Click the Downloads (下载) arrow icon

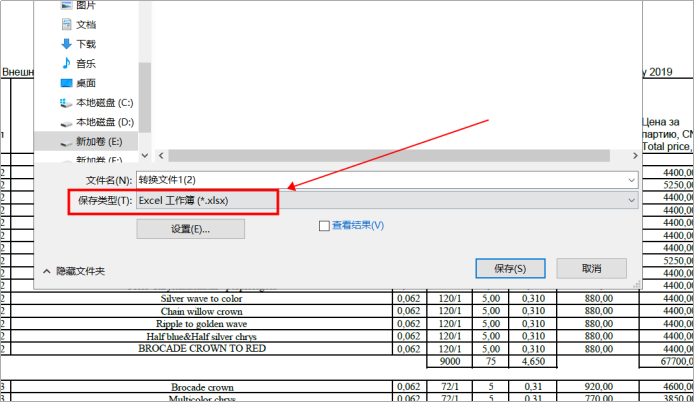pyautogui.click(x=66, y=44)
